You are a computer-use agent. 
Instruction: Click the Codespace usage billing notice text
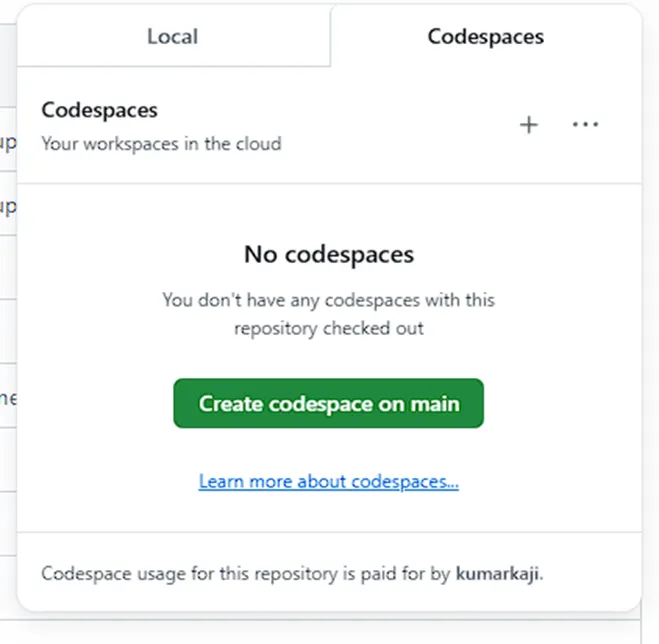[292, 573]
